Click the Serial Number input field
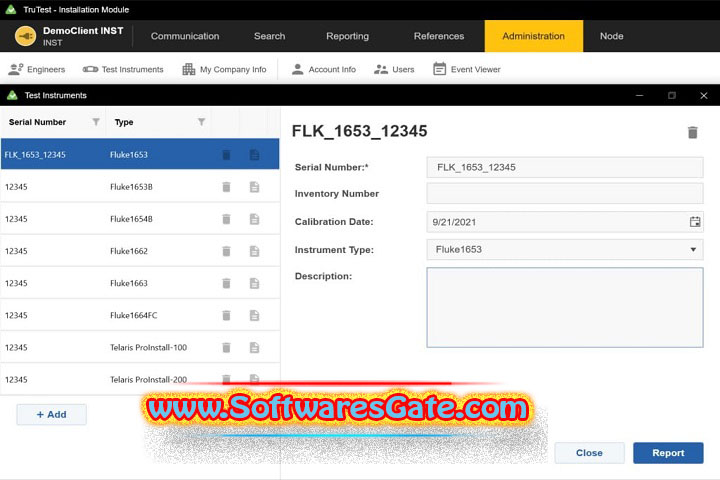720x480 pixels. (x=564, y=167)
